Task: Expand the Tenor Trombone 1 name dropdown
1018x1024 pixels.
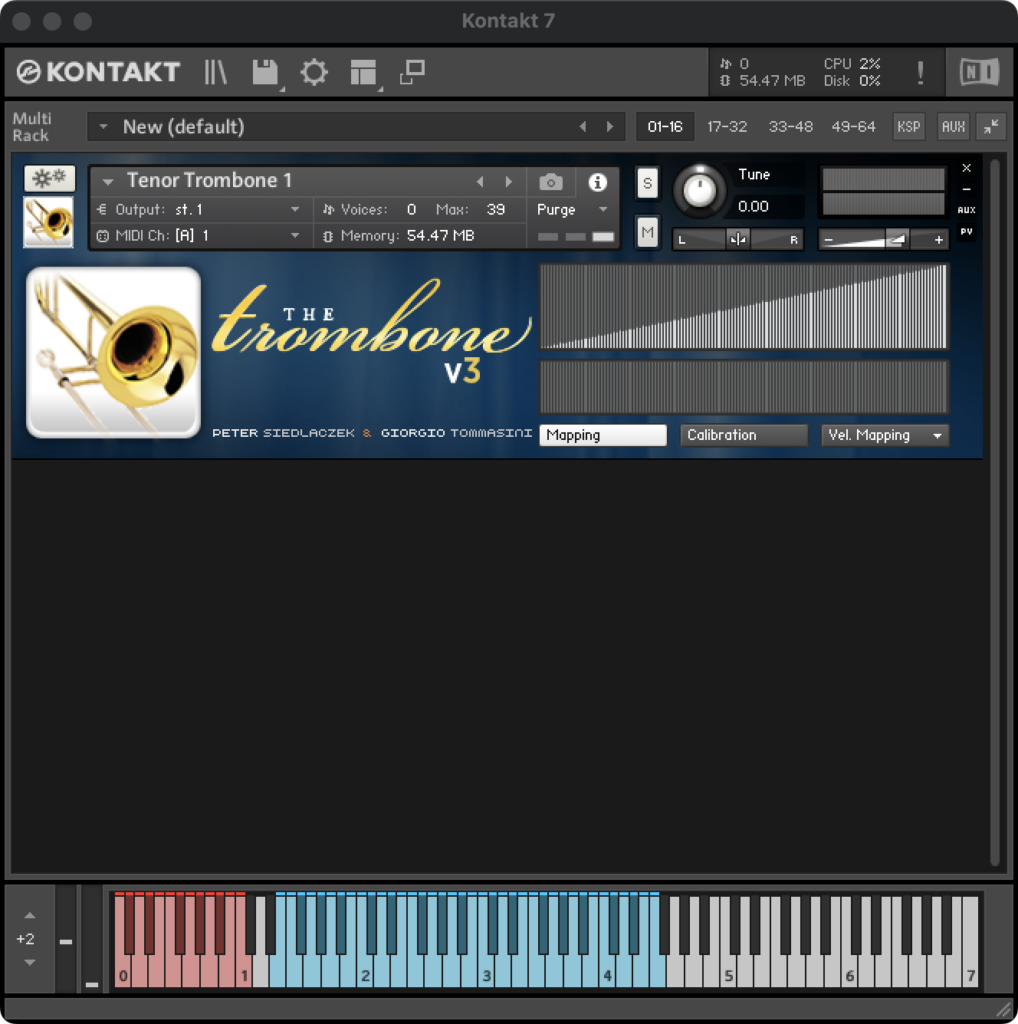Action: [x=108, y=182]
